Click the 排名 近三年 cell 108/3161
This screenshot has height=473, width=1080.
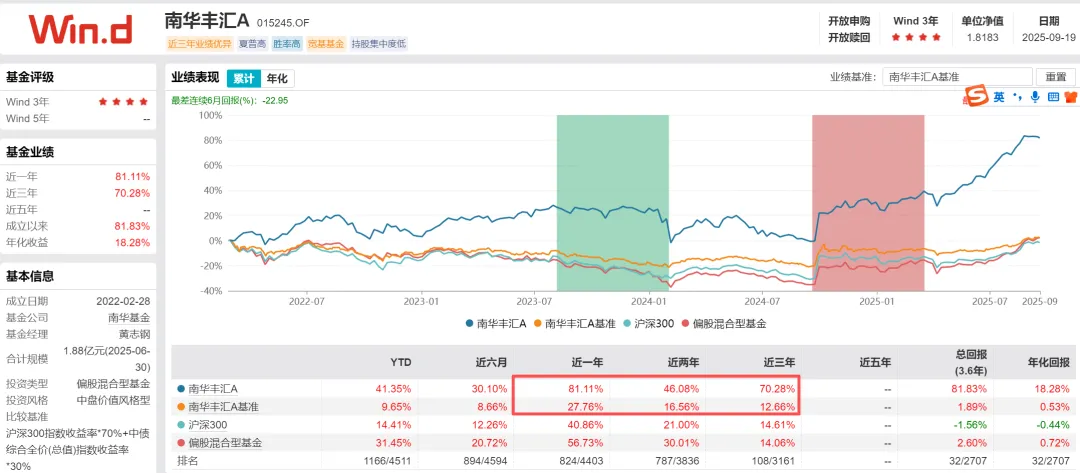click(775, 461)
